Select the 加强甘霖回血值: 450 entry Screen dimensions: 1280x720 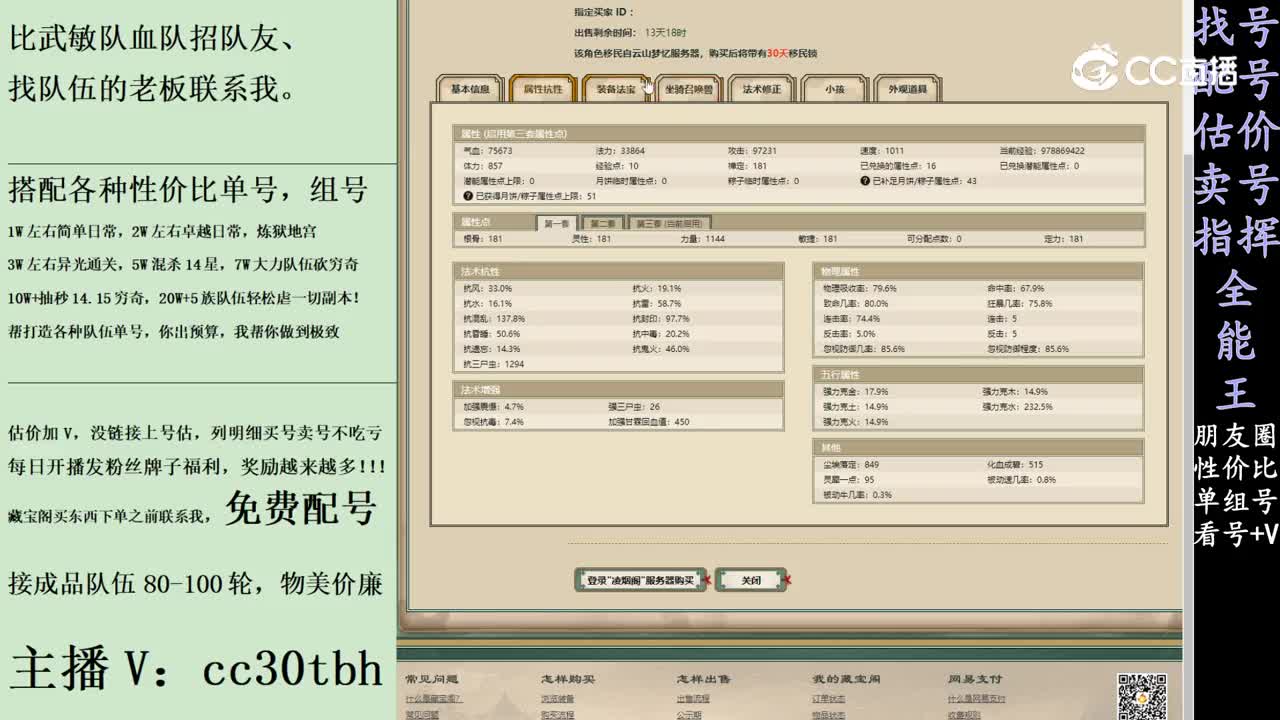point(649,422)
